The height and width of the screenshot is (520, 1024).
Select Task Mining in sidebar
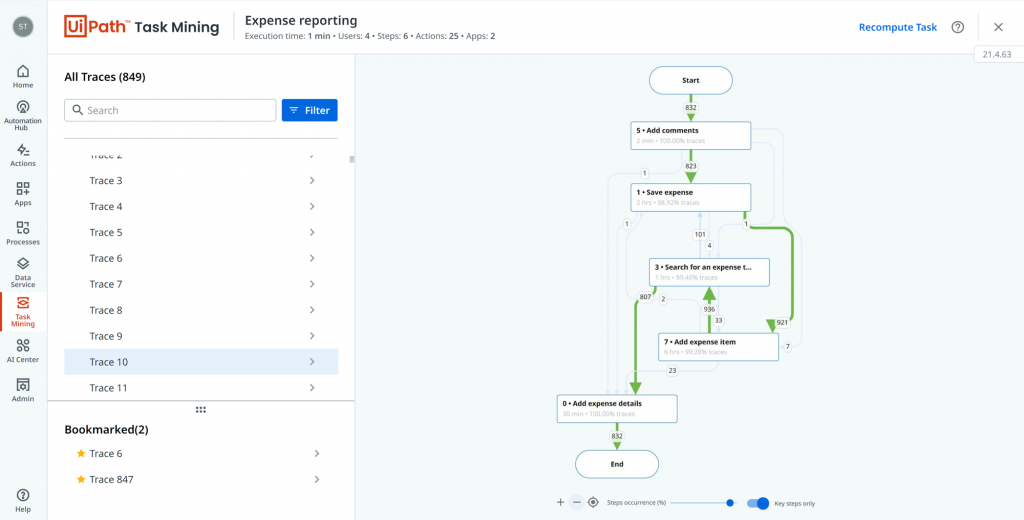(x=24, y=312)
